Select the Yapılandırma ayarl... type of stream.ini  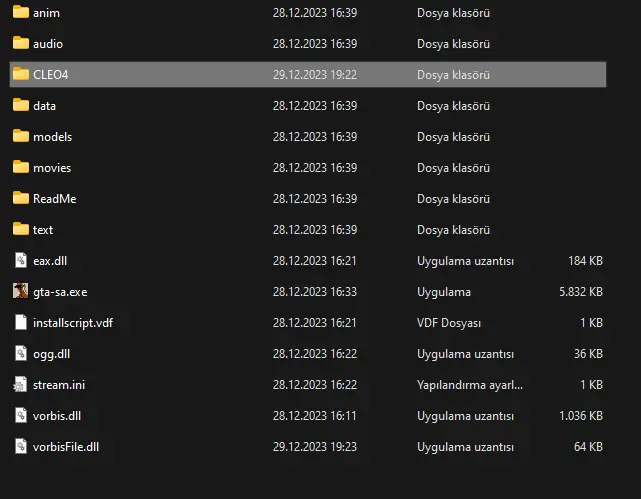[470, 385]
